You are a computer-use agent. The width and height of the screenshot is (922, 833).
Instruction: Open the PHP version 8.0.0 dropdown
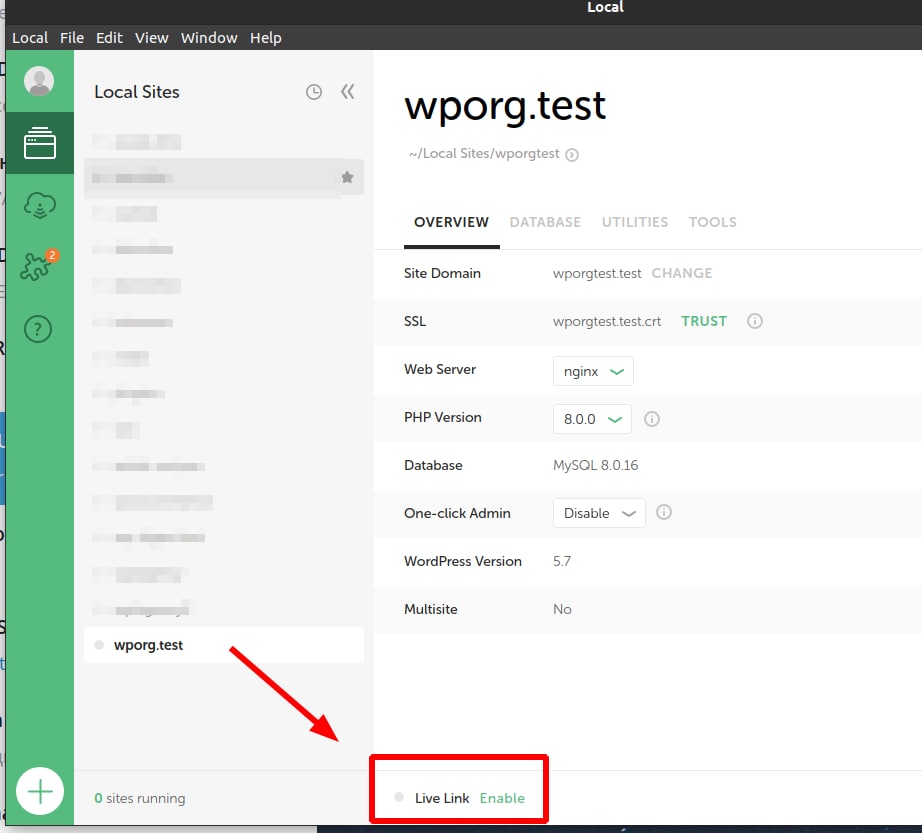[592, 419]
